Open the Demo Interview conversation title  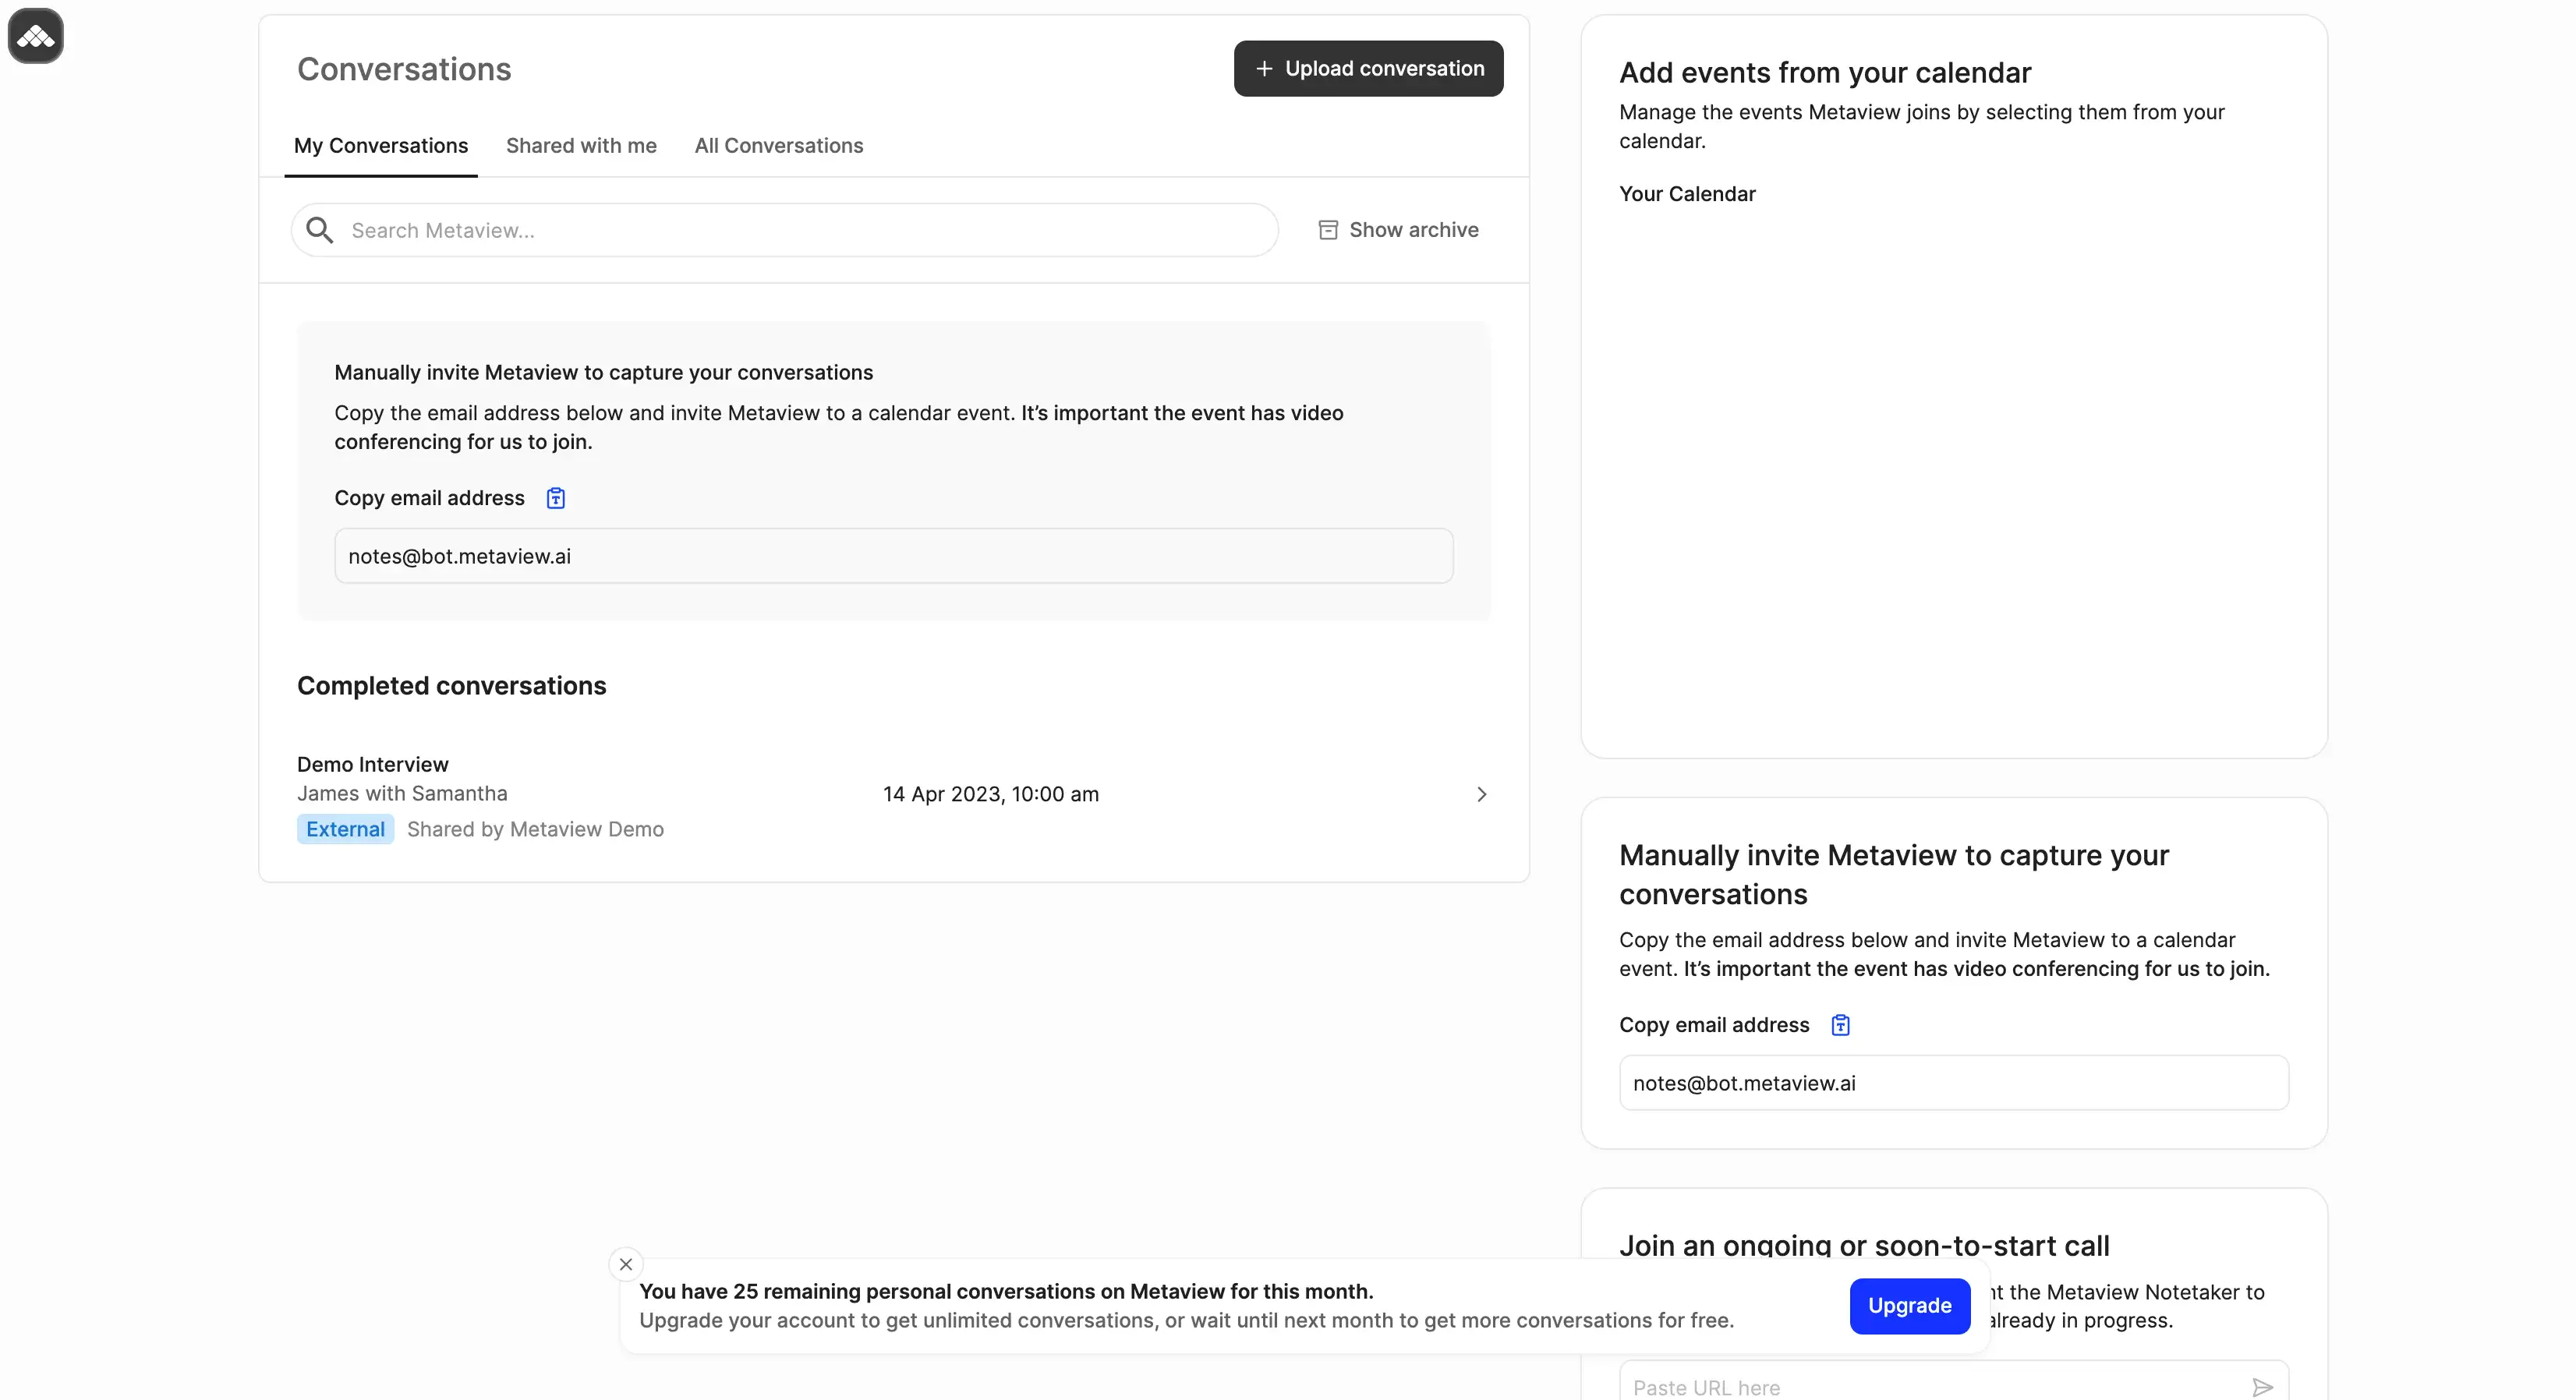(x=372, y=764)
